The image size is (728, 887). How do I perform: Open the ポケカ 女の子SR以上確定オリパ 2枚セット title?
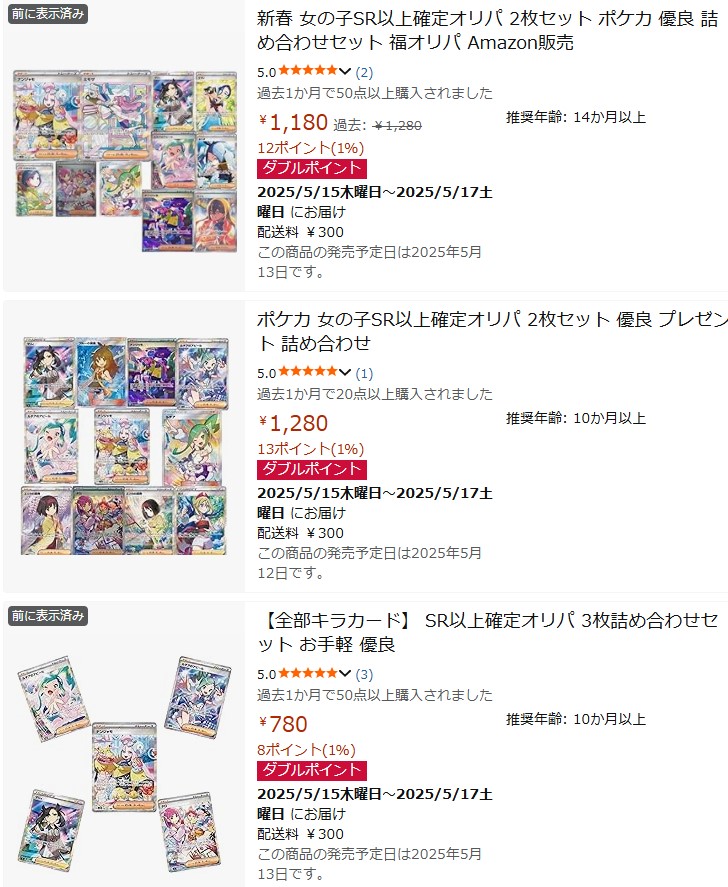click(x=492, y=331)
